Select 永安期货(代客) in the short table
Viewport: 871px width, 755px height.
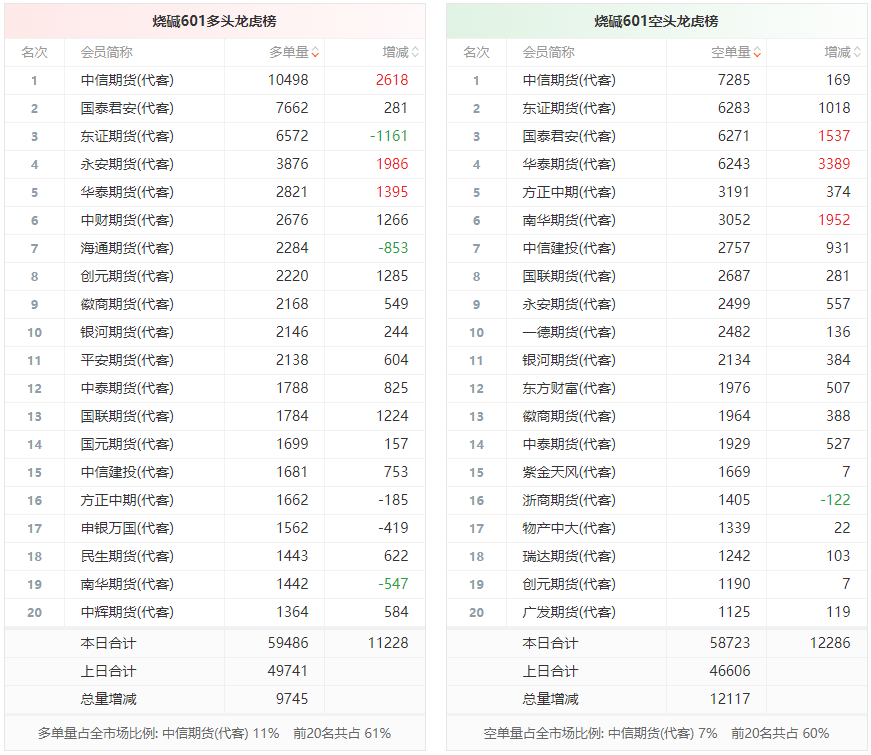point(569,304)
